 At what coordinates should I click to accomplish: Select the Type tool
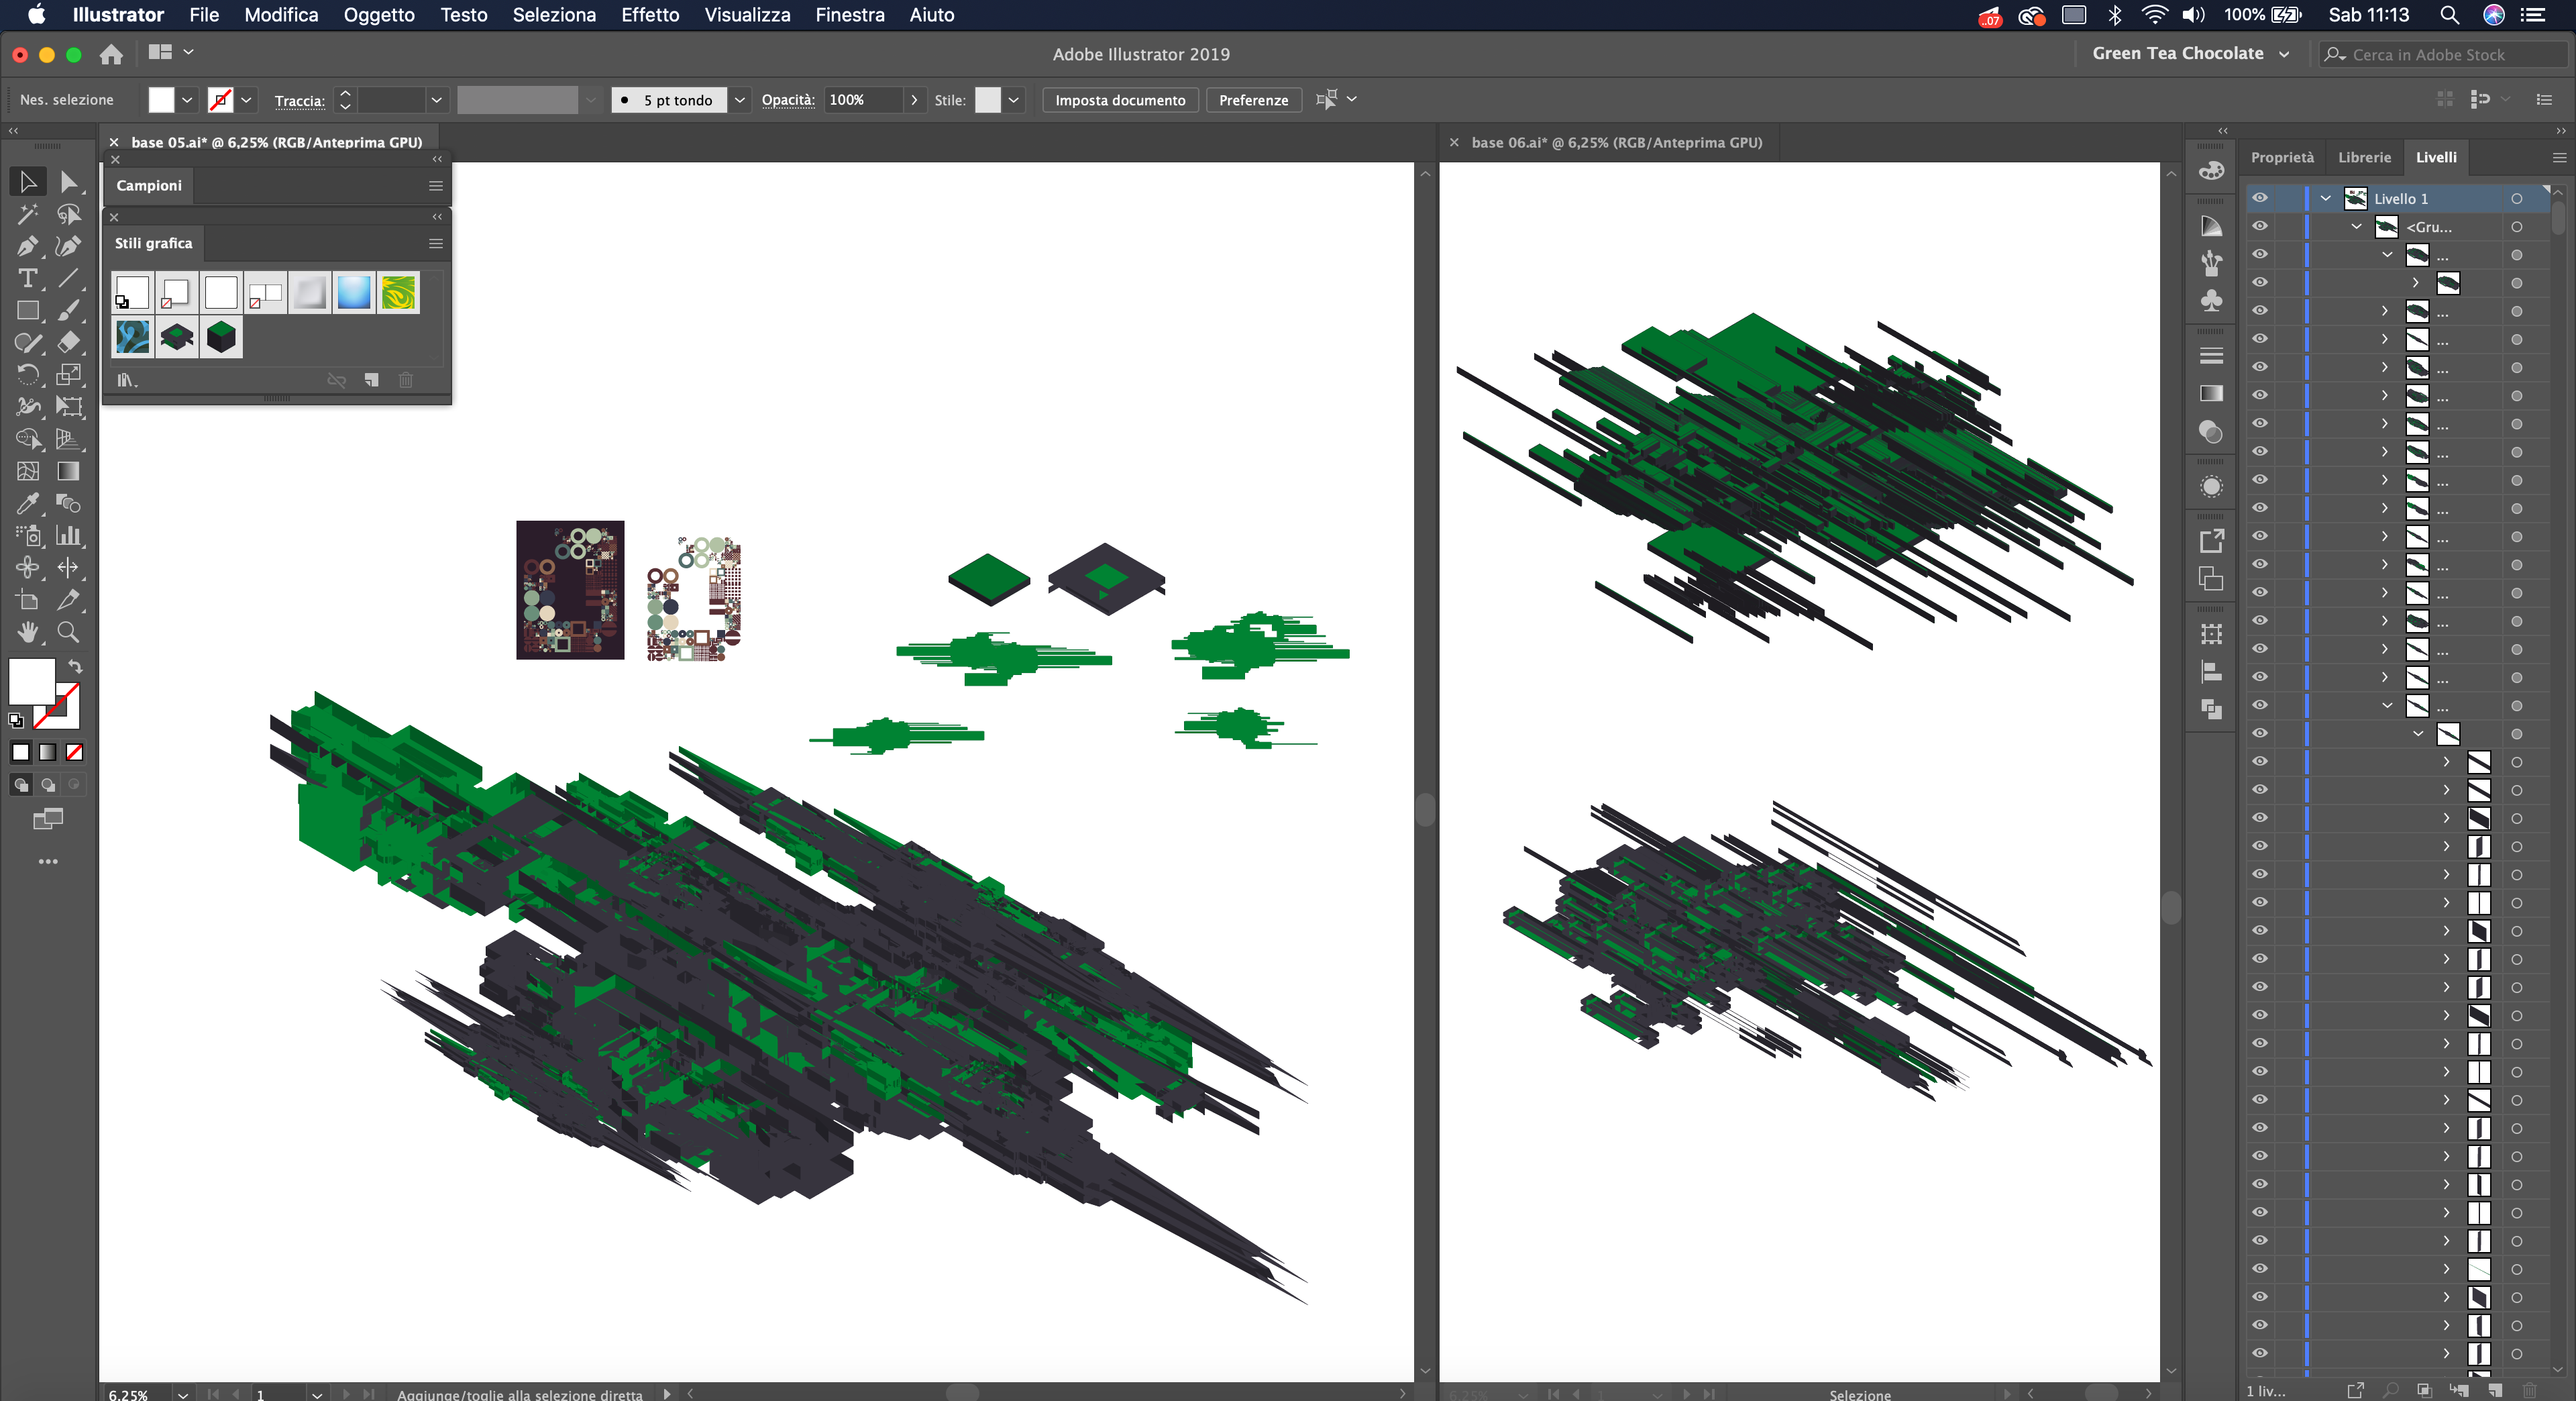(27, 278)
